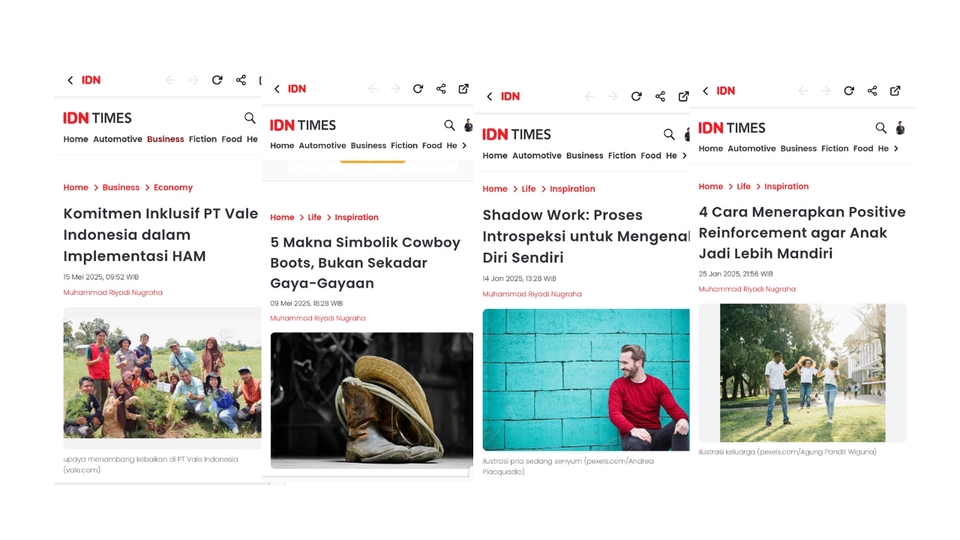Screen dimensions: 960x540
Task: Share the Cowboy Boots article
Action: 441,89
